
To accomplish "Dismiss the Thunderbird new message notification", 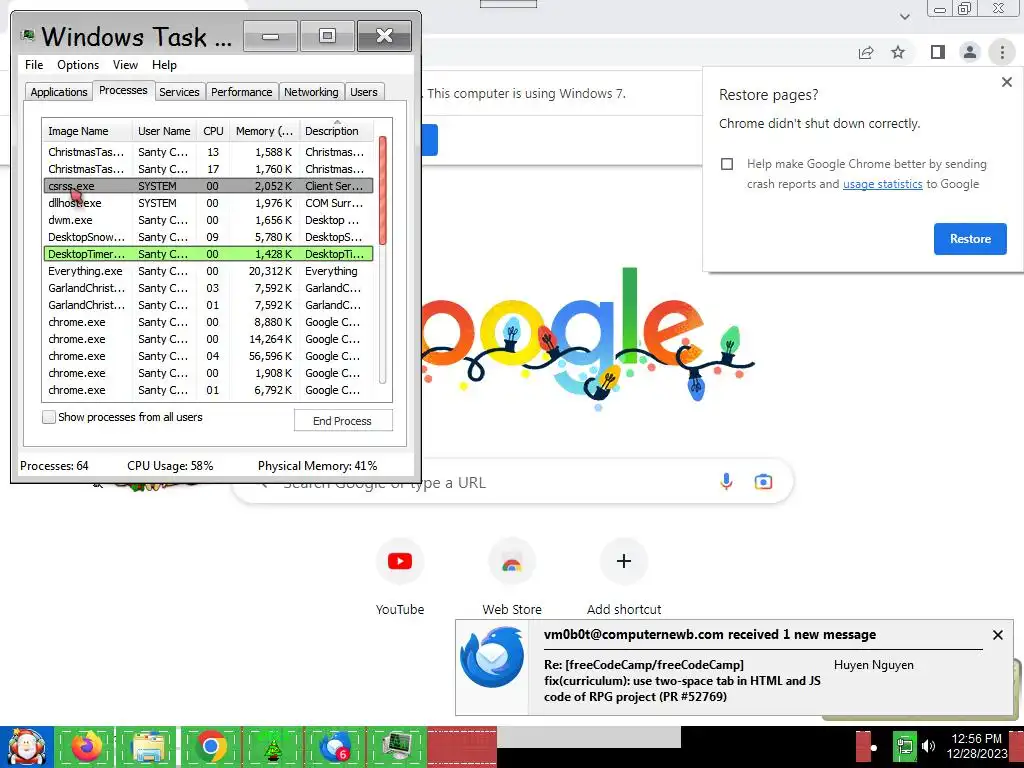I will [x=997, y=635].
